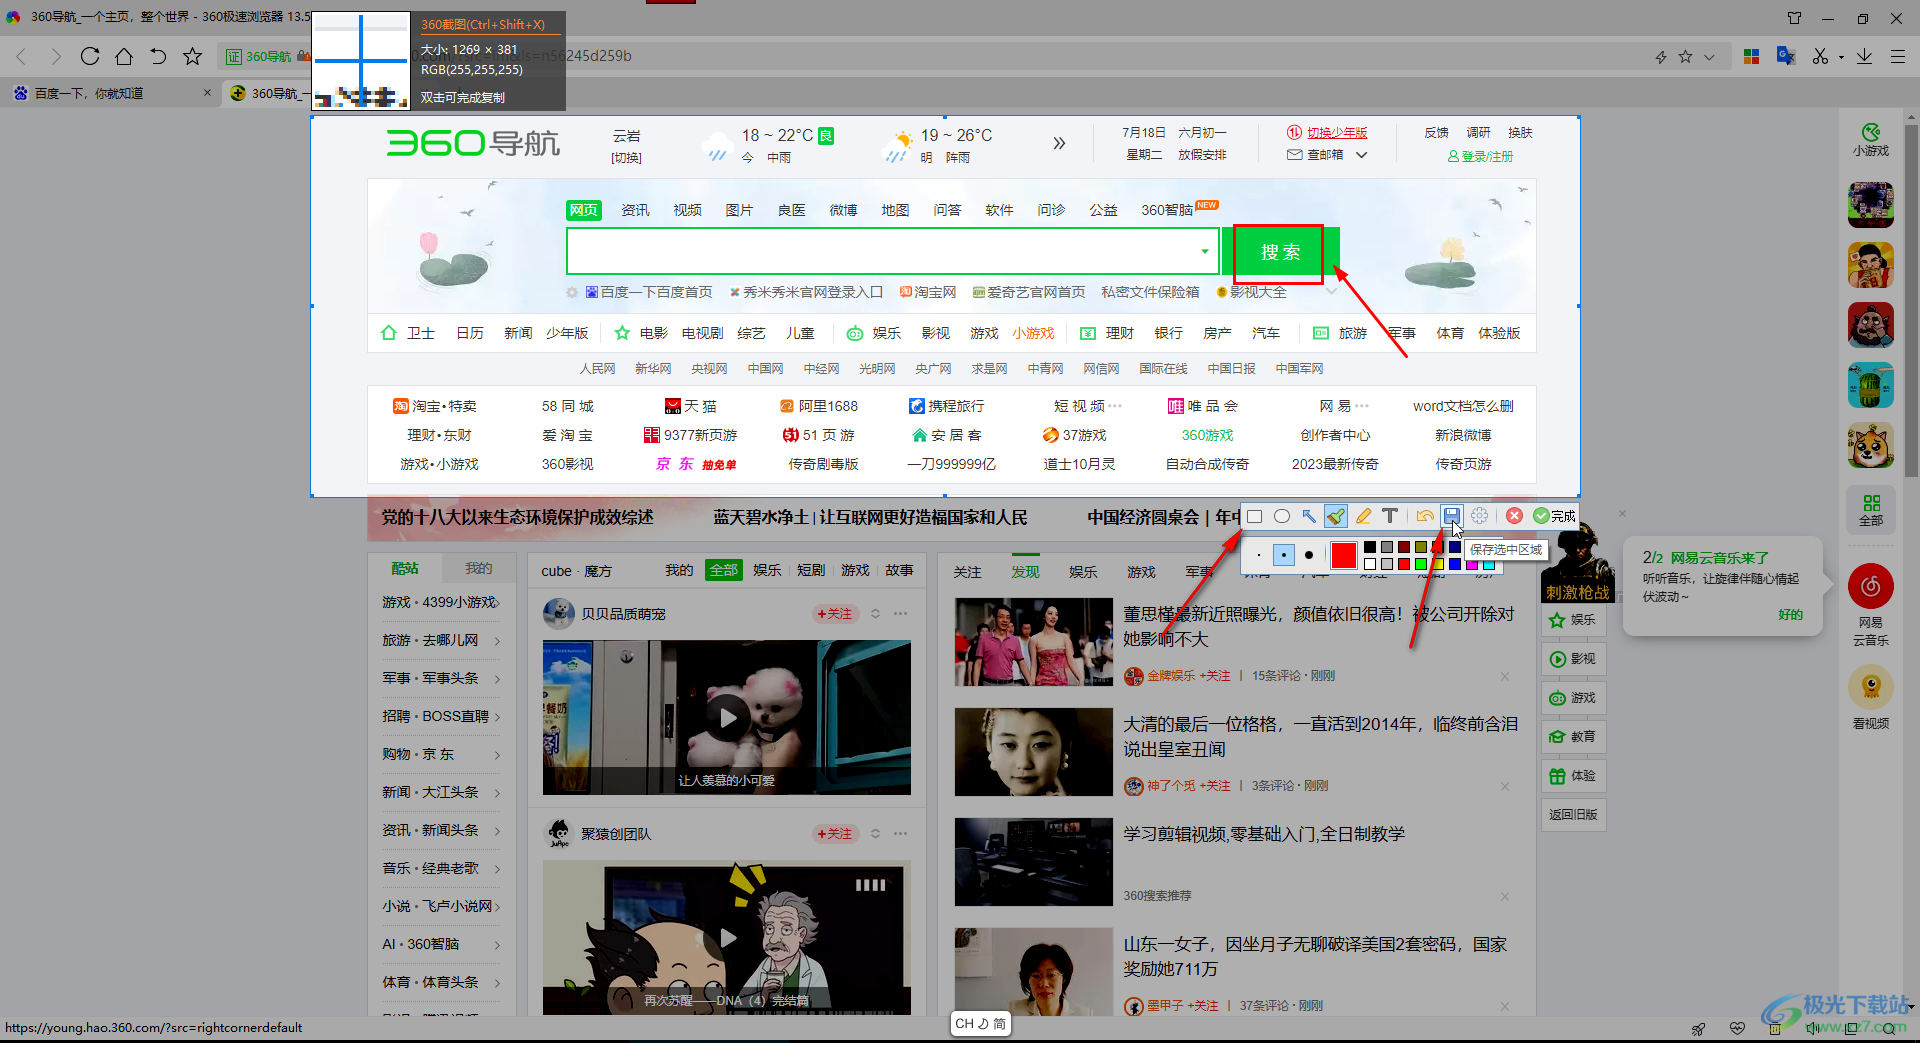Click the green 搜索 button

1280,252
